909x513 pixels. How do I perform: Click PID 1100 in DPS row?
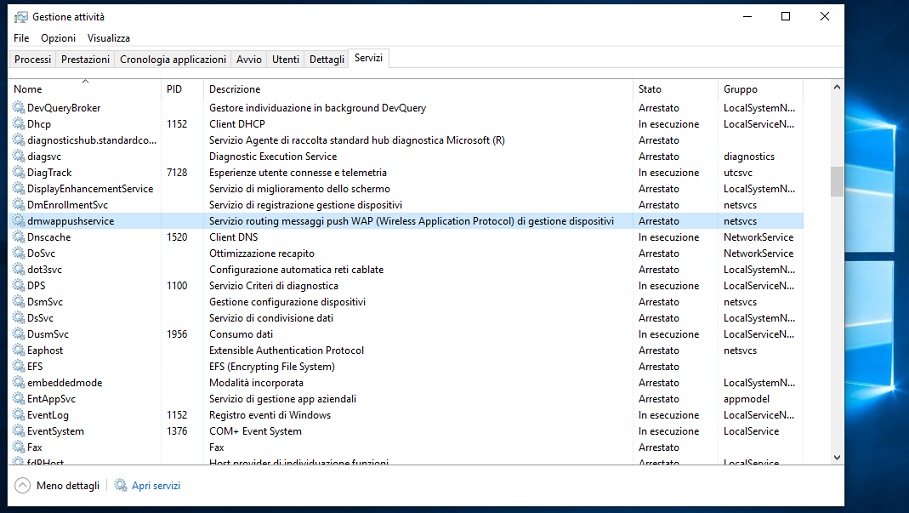pyautogui.click(x=177, y=286)
